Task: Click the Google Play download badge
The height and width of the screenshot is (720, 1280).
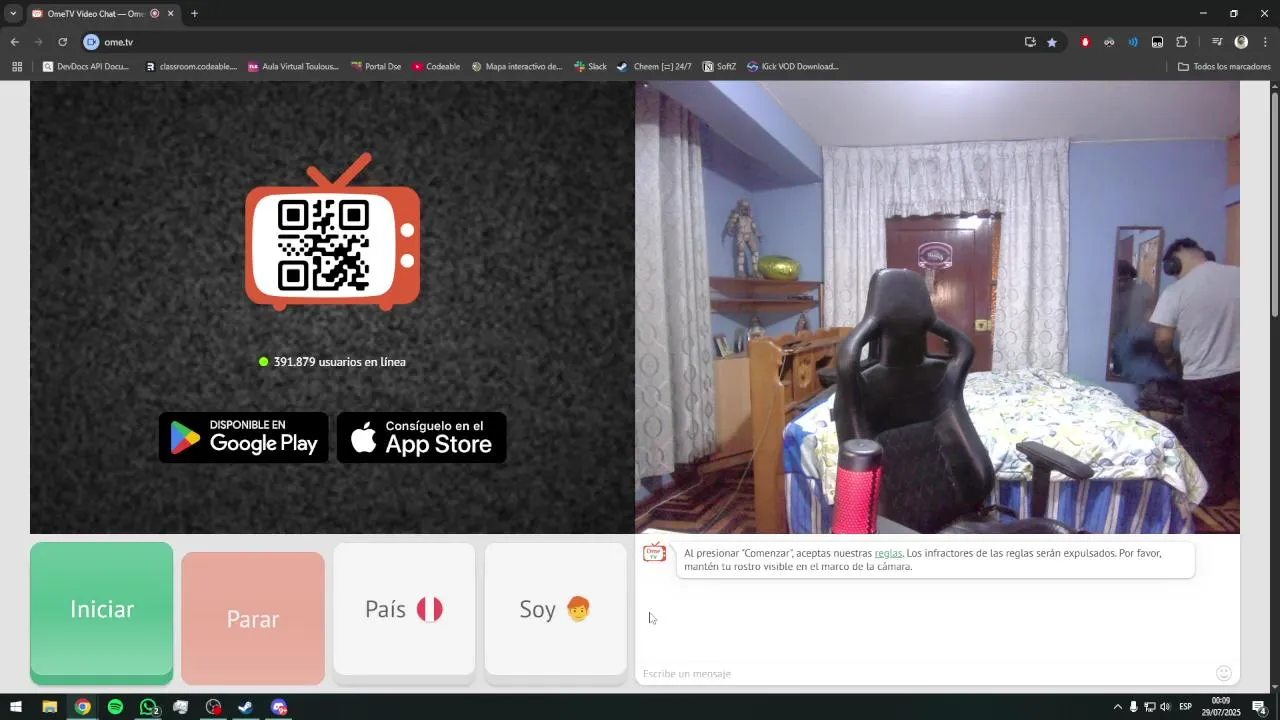Action: click(244, 438)
